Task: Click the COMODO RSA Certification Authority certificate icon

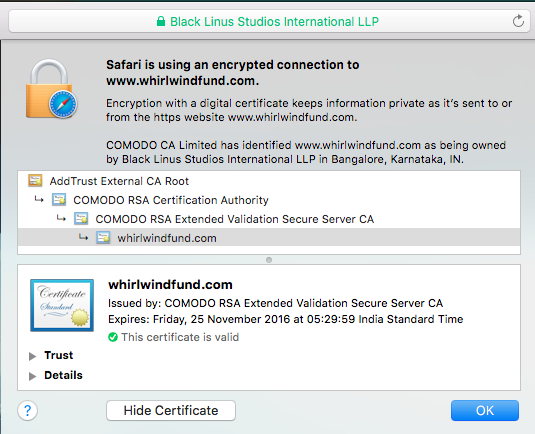Action: [x=59, y=200]
